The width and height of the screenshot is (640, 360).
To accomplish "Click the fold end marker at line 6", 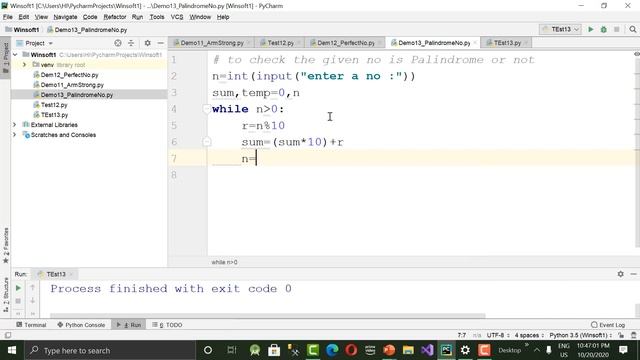I will pos(207,142).
